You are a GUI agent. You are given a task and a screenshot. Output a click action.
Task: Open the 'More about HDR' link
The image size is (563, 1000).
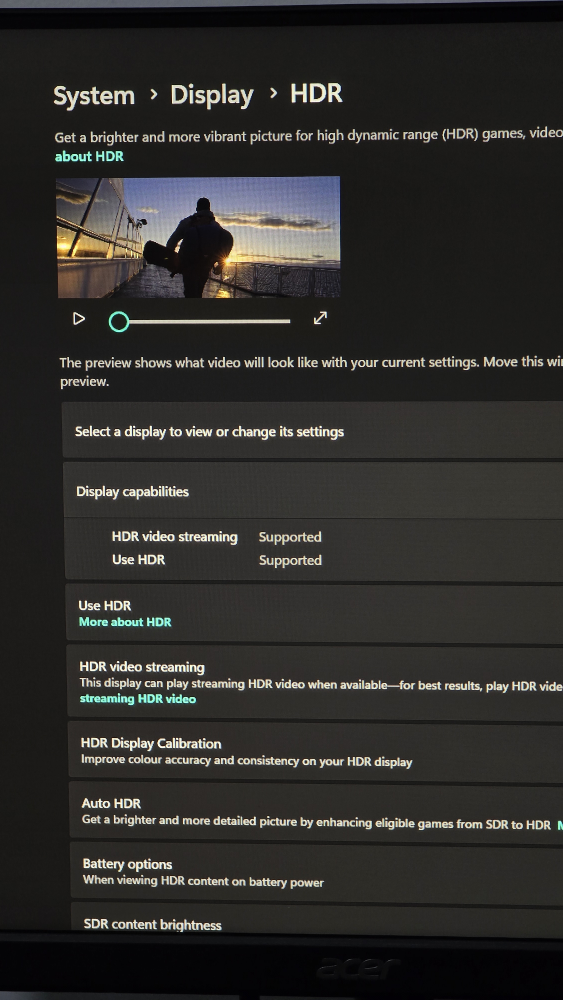coord(125,622)
